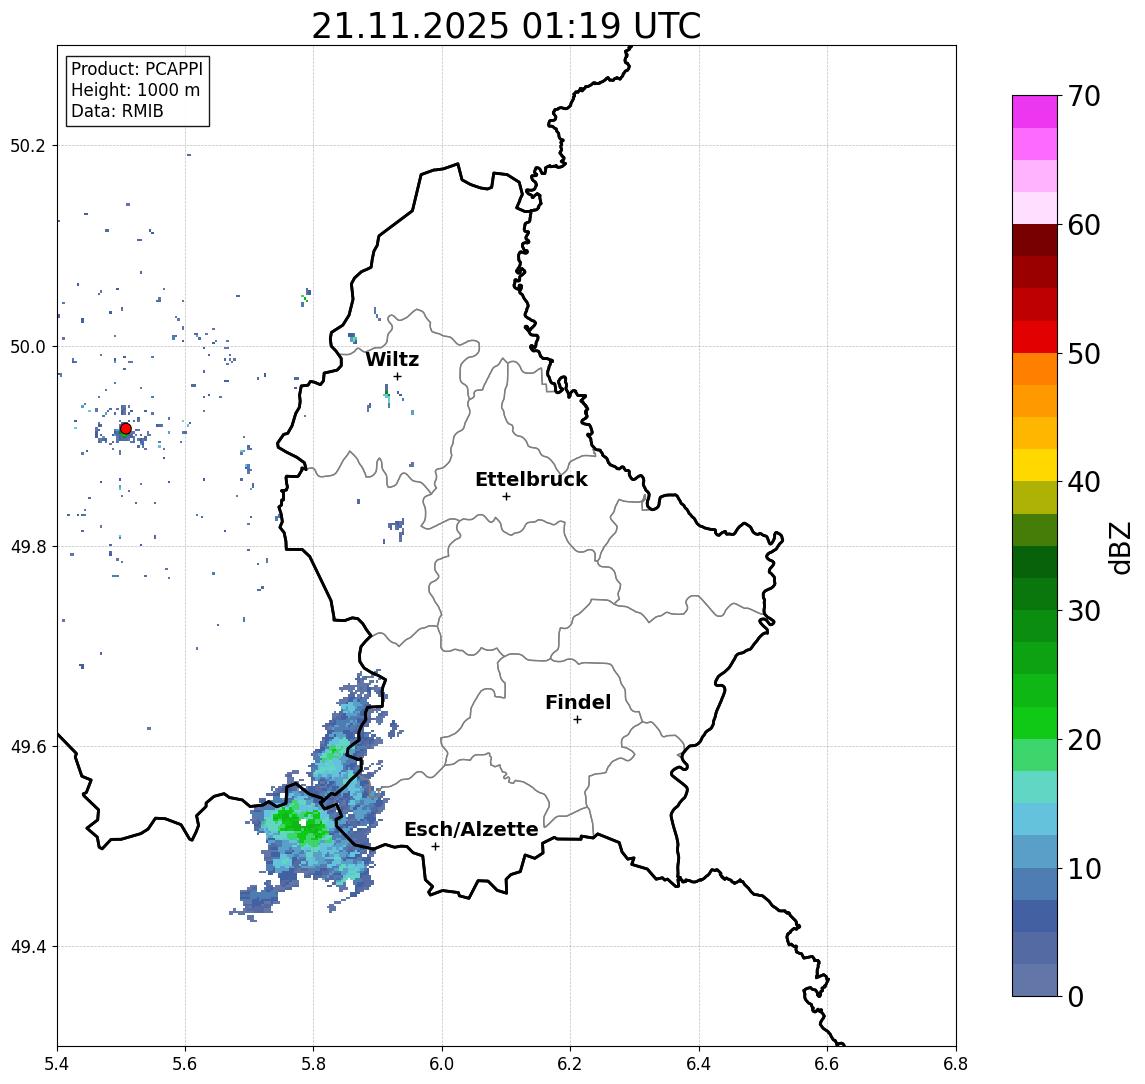Screen dimensions: 1145x1084
Task: Click latitude tick label 49.6
Action: 28,747
